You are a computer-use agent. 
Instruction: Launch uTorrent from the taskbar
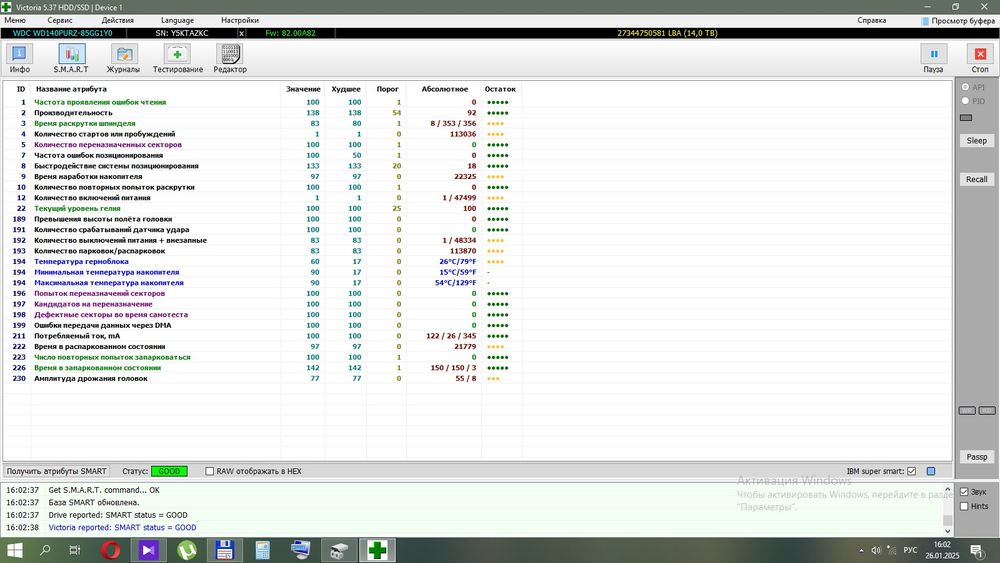186,550
